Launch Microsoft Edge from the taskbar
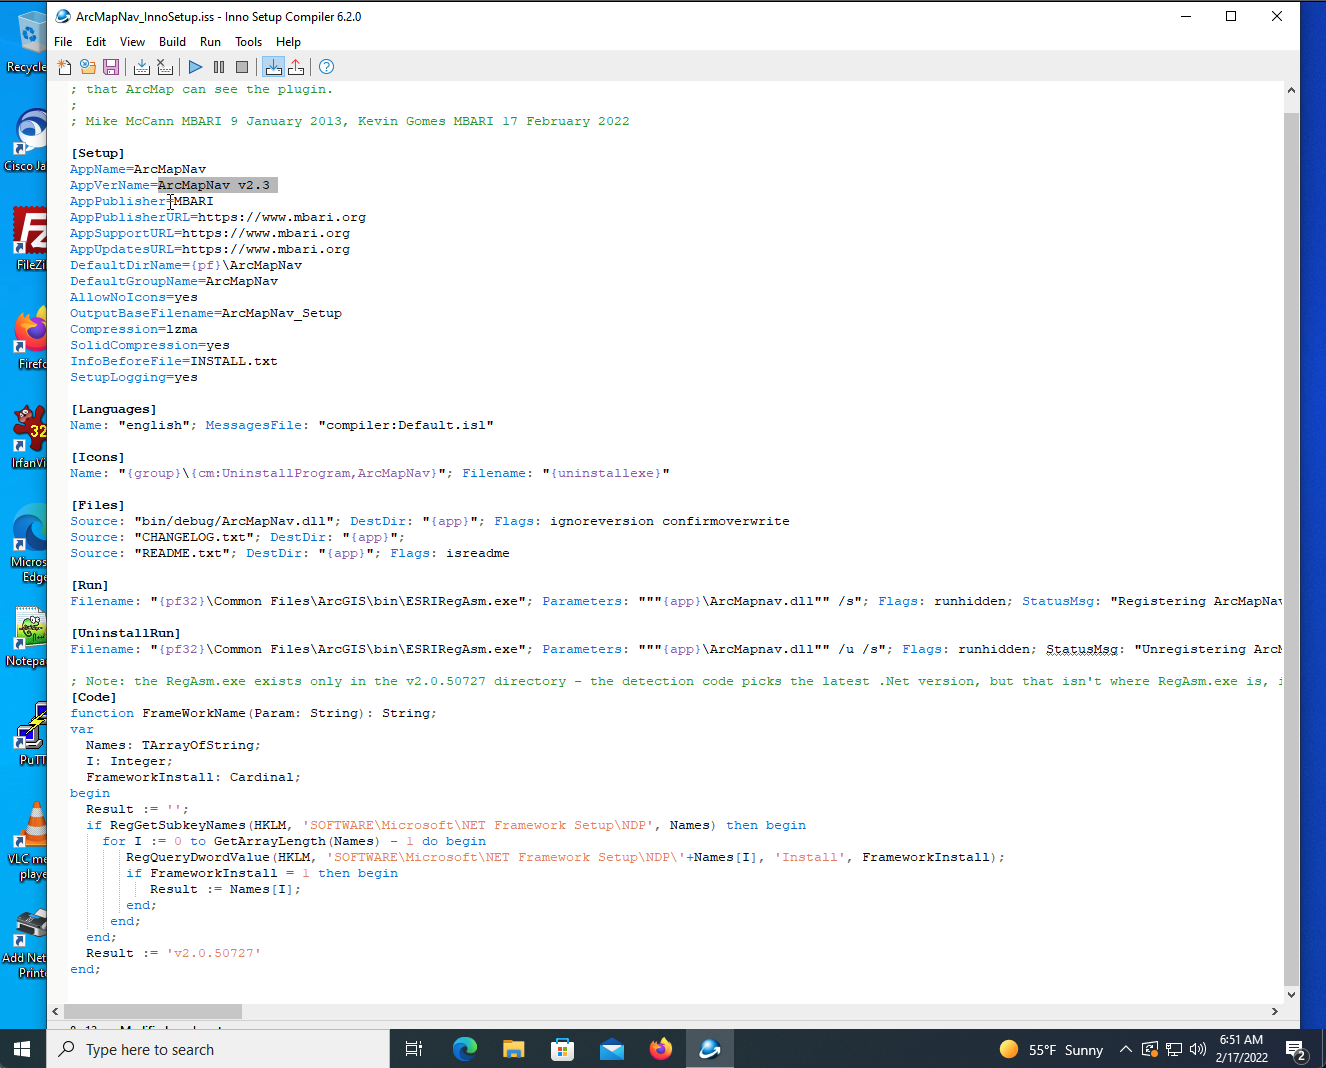The height and width of the screenshot is (1068, 1326). pos(464,1049)
